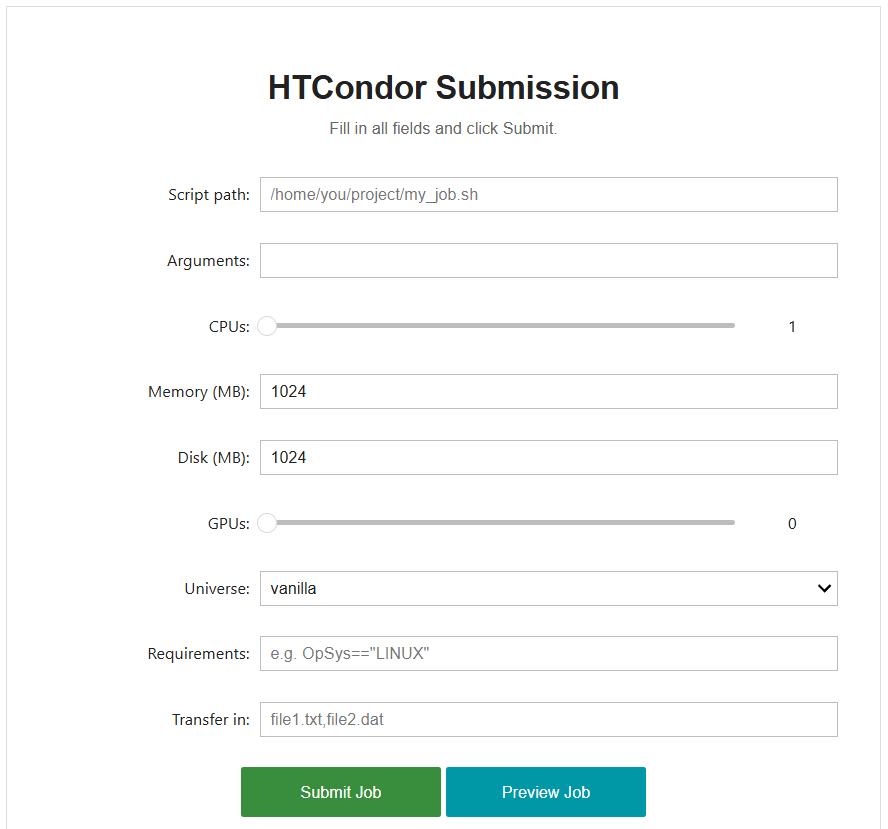The image size is (888, 829).
Task: Click the Arguments input field
Action: pos(548,260)
